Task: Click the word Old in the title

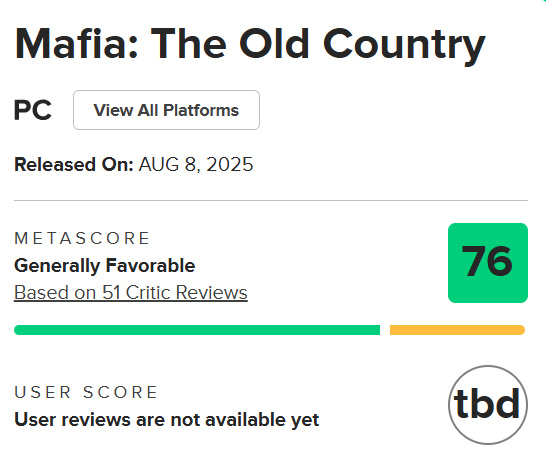Action: tap(274, 44)
